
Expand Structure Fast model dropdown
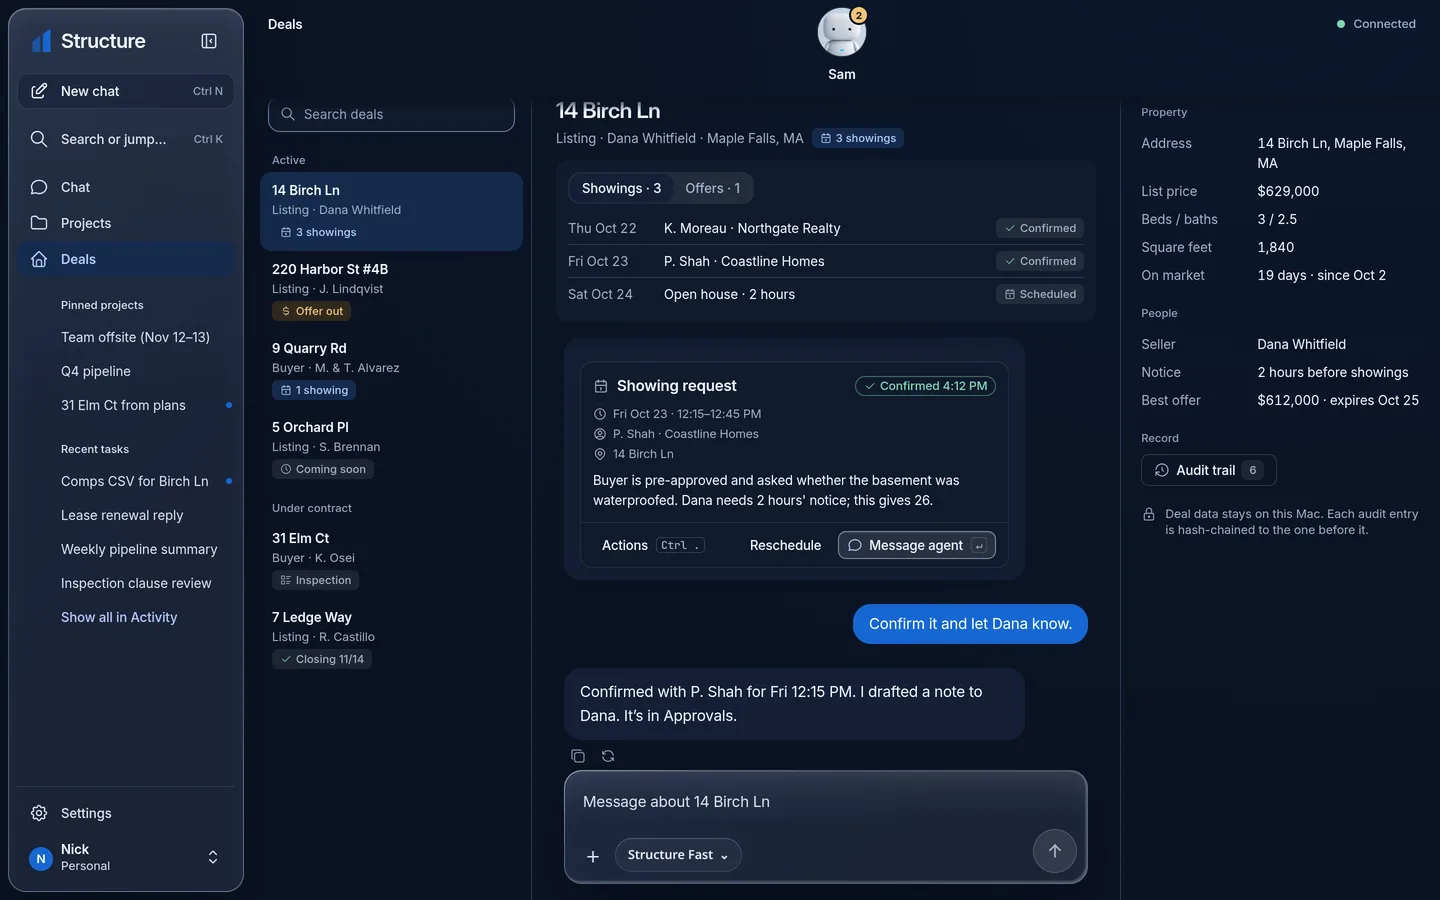point(677,855)
